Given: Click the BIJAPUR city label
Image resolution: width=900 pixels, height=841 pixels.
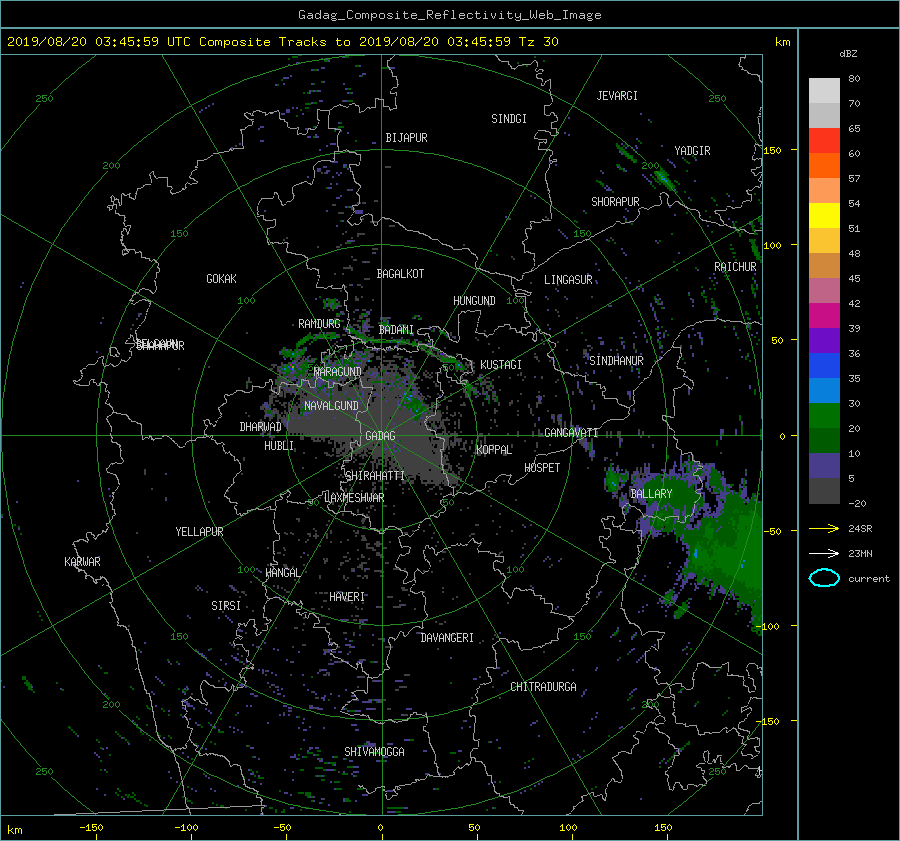Looking at the screenshot, I should [x=406, y=138].
